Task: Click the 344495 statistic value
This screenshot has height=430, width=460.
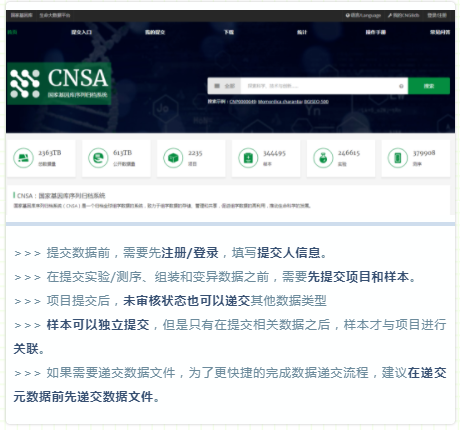Action: (274, 153)
